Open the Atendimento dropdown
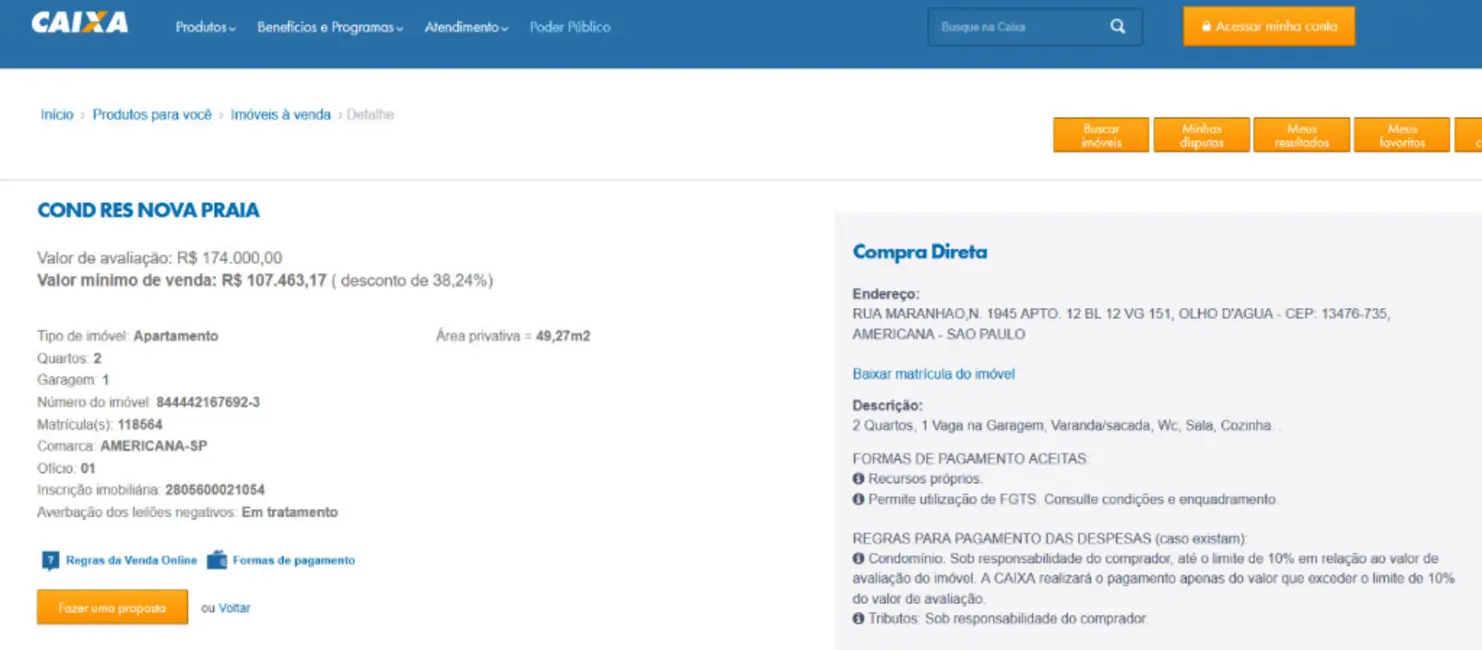The height and width of the screenshot is (650, 1482). pos(466,27)
